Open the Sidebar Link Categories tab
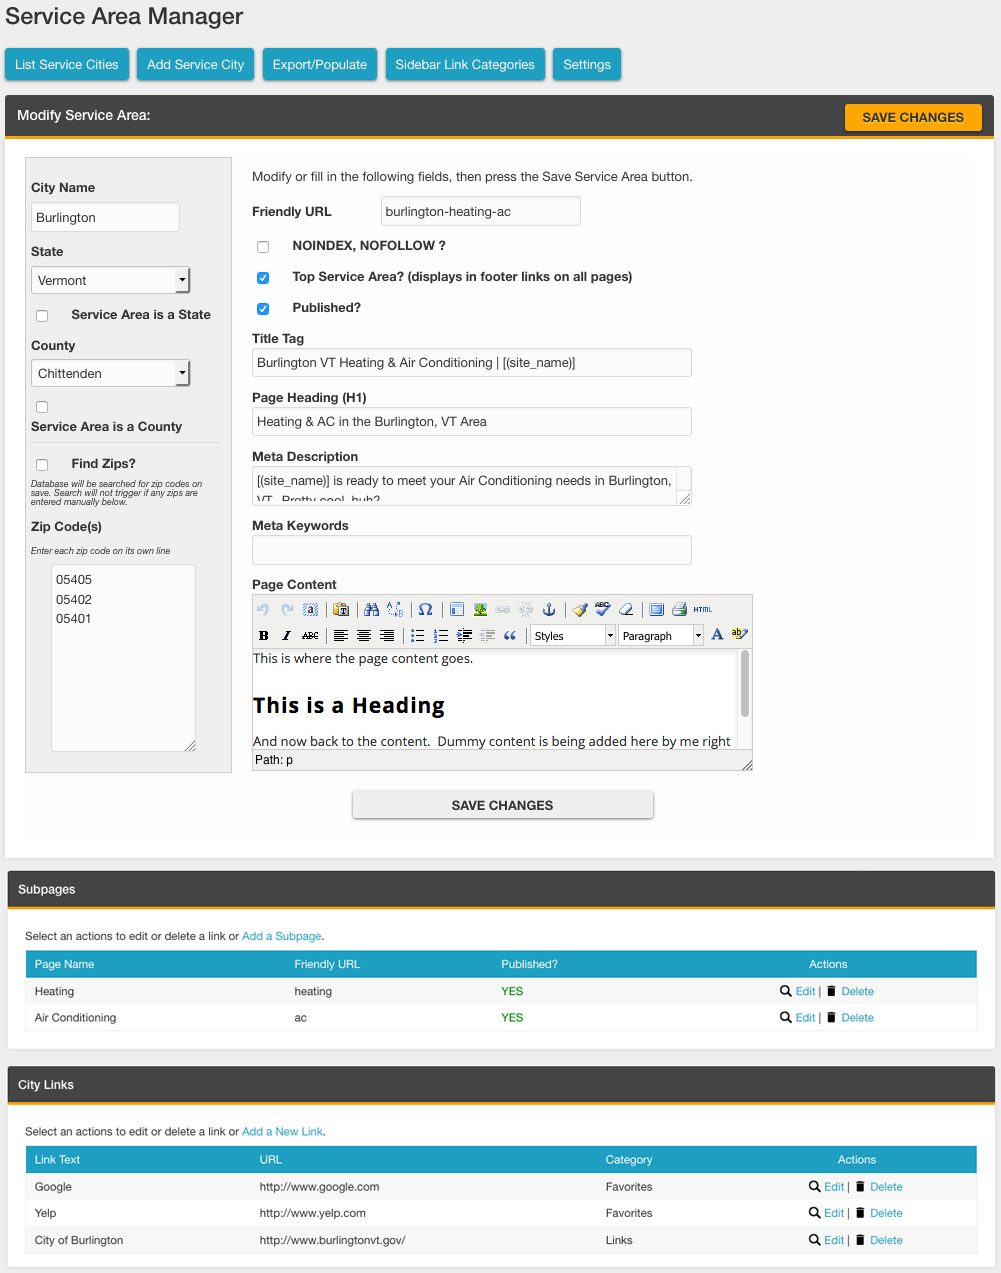This screenshot has height=1273, width=1001. tap(464, 65)
